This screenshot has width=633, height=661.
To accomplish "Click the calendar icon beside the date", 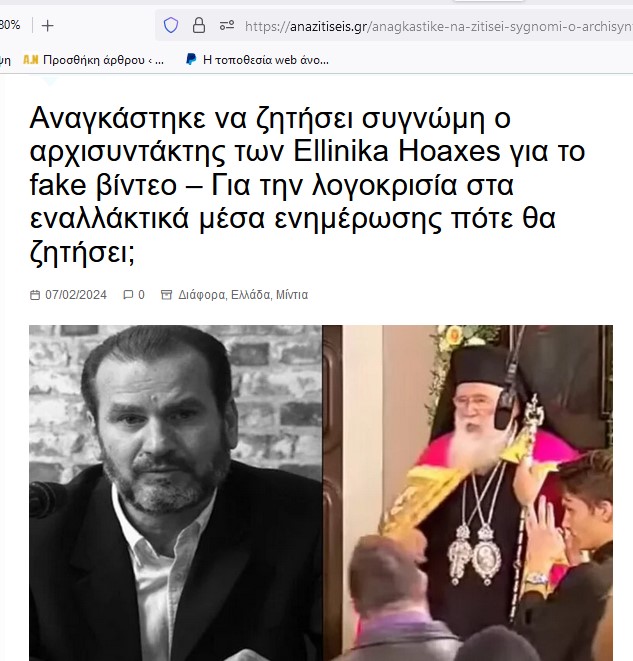I will tap(35, 295).
